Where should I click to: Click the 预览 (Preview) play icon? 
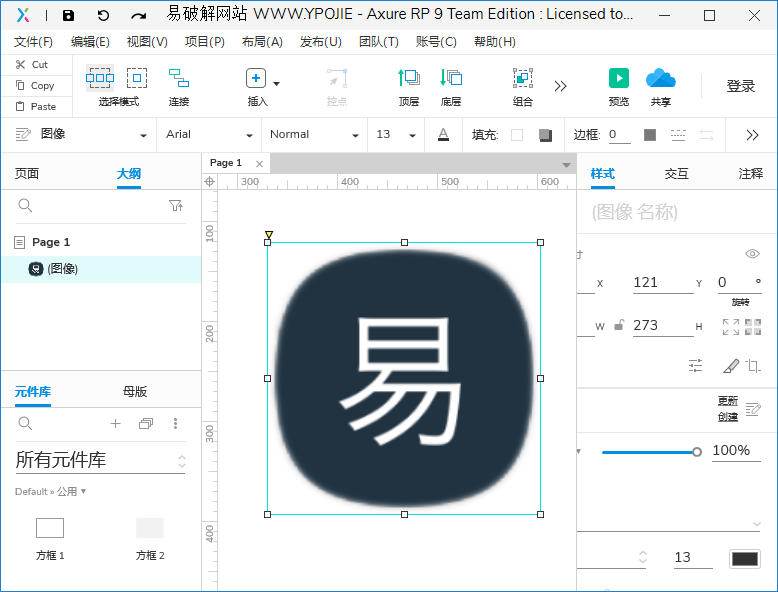(x=619, y=78)
